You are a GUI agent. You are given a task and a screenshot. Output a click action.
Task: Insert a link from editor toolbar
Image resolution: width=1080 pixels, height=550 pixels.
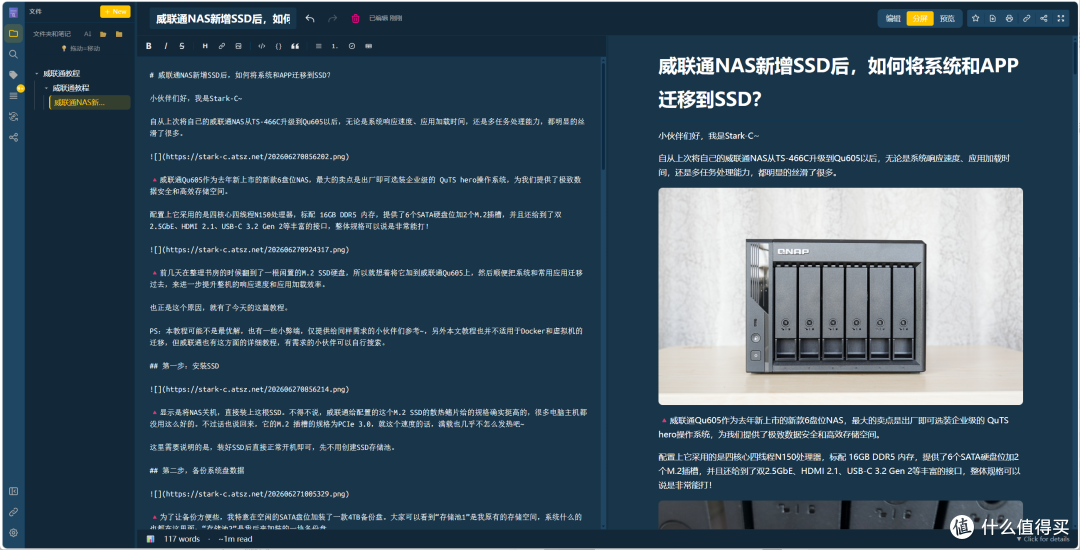[x=222, y=46]
